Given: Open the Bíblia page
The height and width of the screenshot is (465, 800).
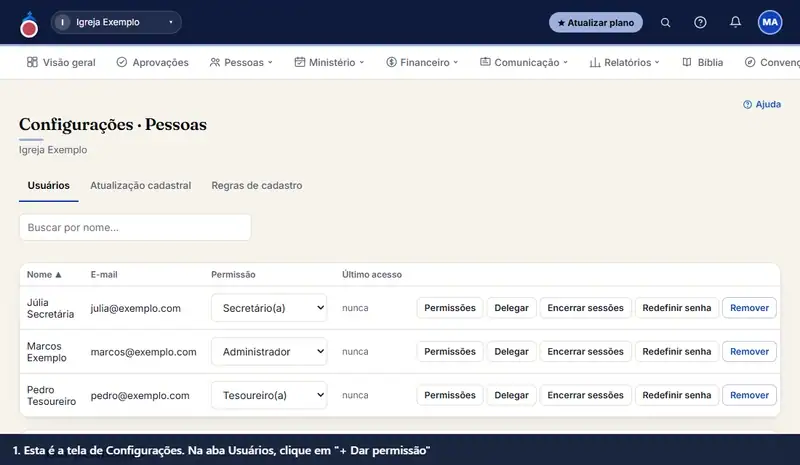Looking at the screenshot, I should [703, 62].
